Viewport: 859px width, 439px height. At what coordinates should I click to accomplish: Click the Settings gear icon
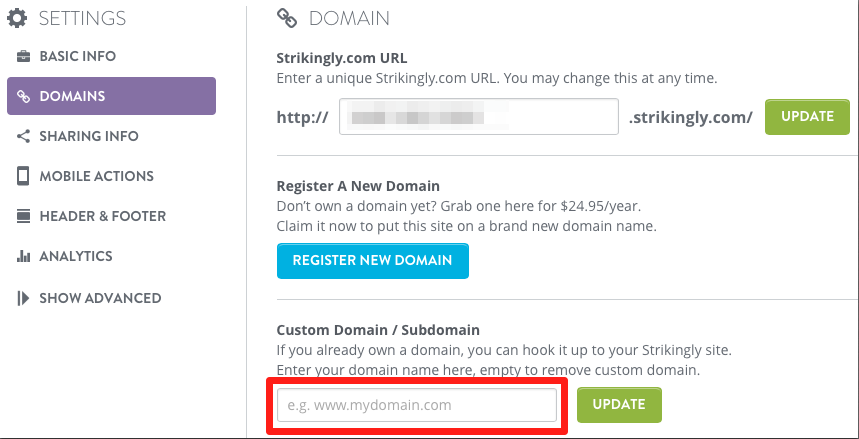pyautogui.click(x=16, y=19)
